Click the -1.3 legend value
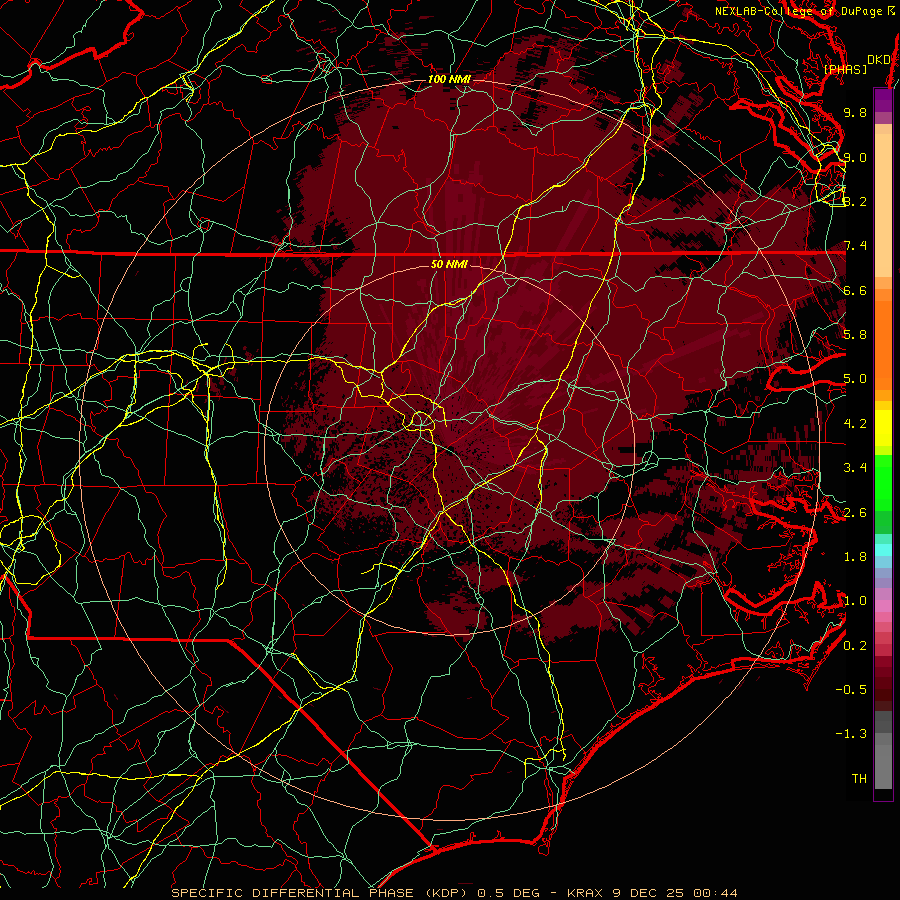This screenshot has height=900, width=900. (851, 734)
